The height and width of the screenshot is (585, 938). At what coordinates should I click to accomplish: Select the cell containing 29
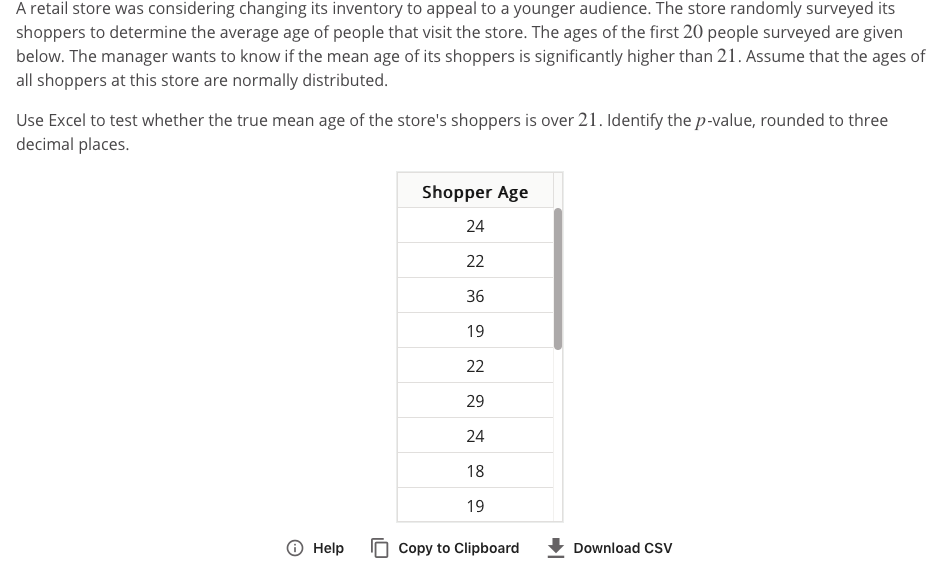pyautogui.click(x=476, y=401)
